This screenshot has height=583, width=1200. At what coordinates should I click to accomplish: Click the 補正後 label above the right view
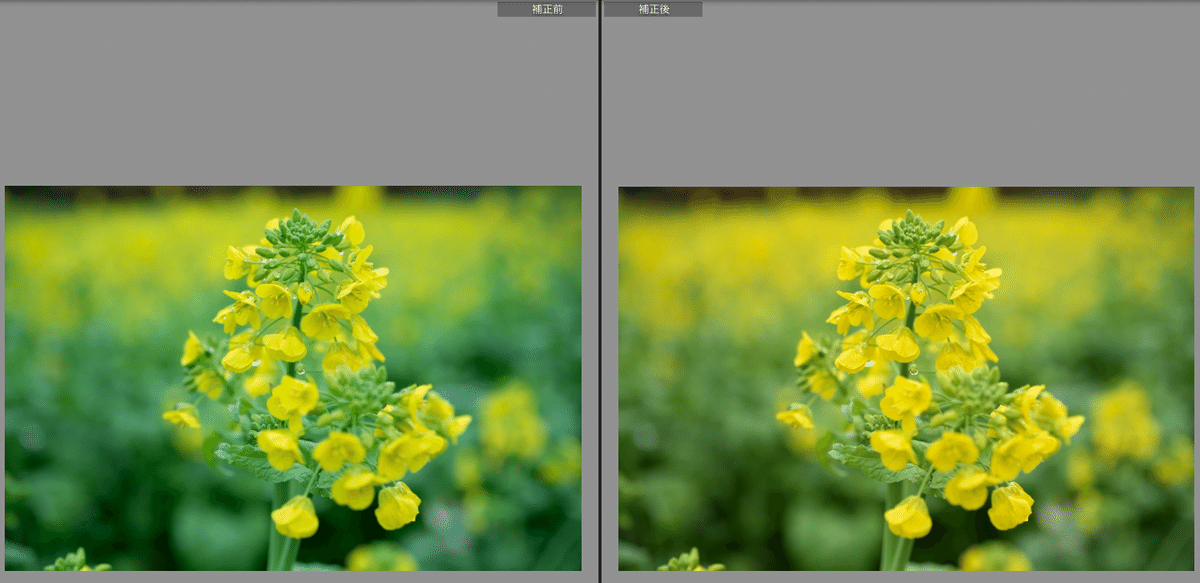click(652, 9)
